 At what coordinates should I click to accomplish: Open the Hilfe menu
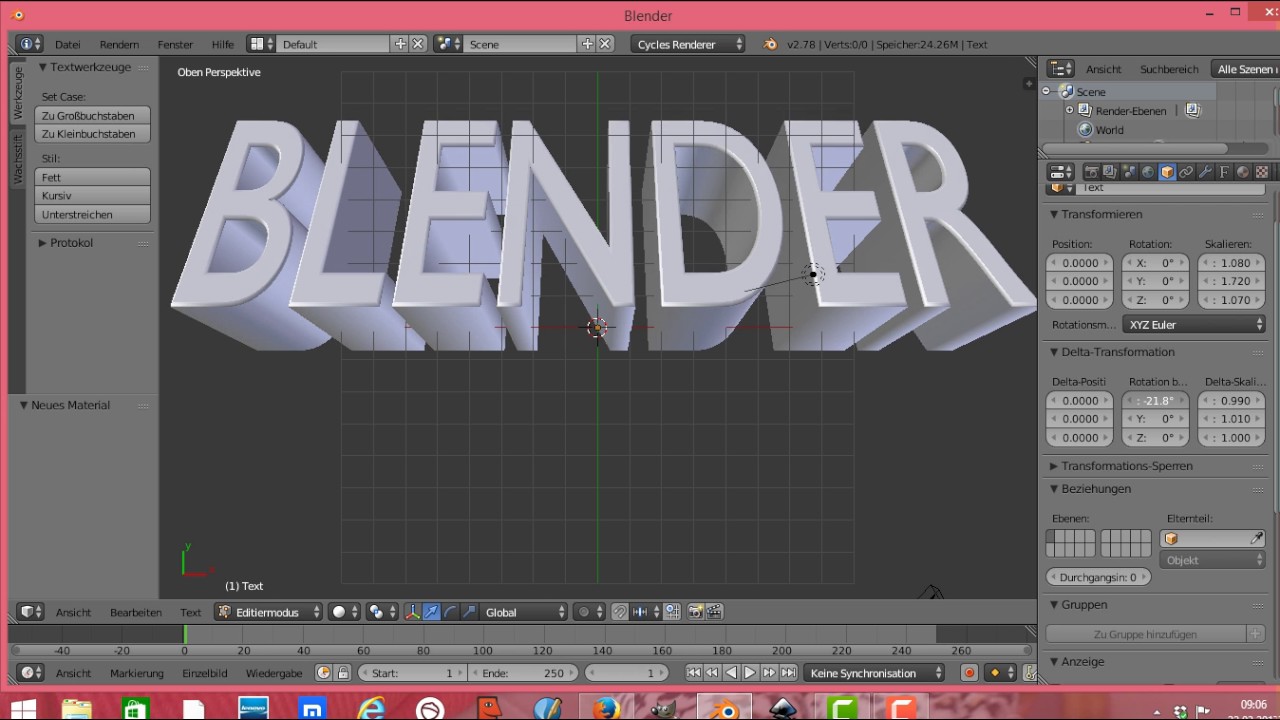click(222, 45)
